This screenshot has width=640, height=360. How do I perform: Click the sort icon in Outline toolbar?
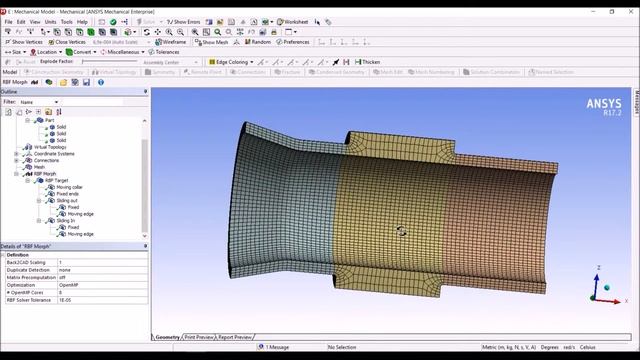click(59, 112)
